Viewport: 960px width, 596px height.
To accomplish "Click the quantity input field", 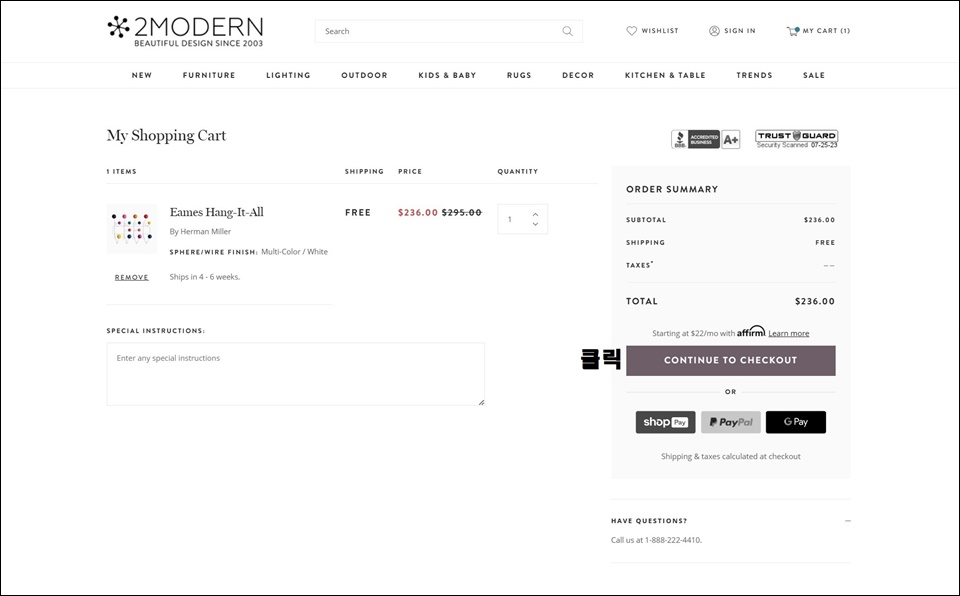I will tap(522, 219).
